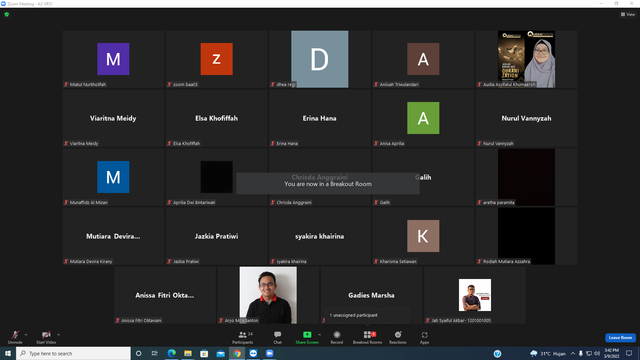Open the first Zoom taskbar icon
640x360 pixels.
click(x=253, y=353)
